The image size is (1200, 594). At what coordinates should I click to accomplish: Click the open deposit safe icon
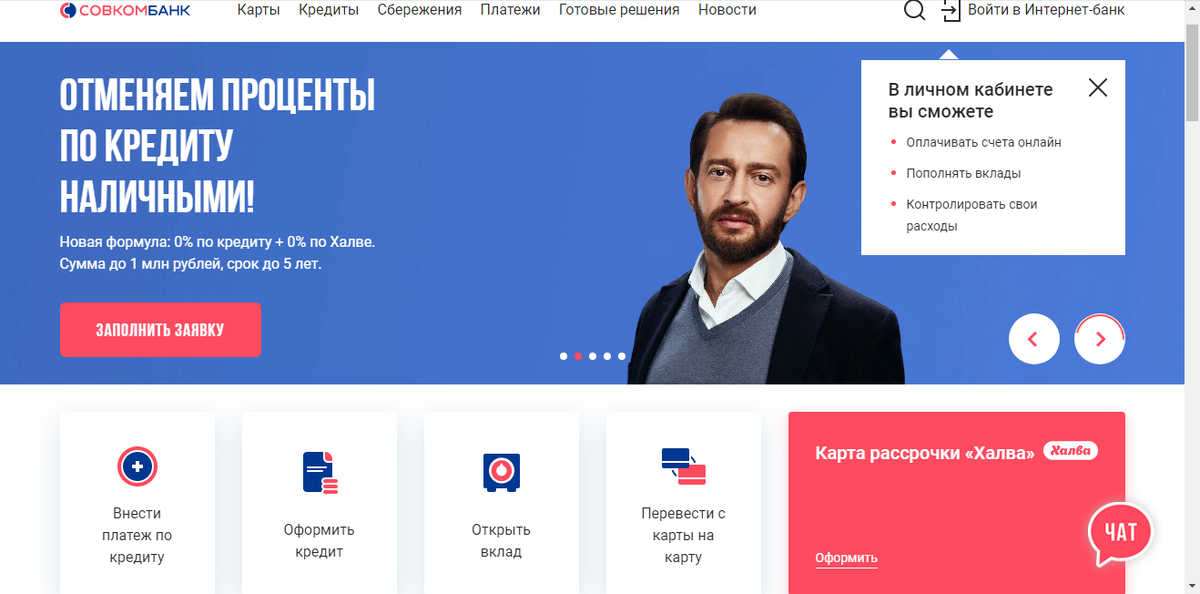pos(501,471)
